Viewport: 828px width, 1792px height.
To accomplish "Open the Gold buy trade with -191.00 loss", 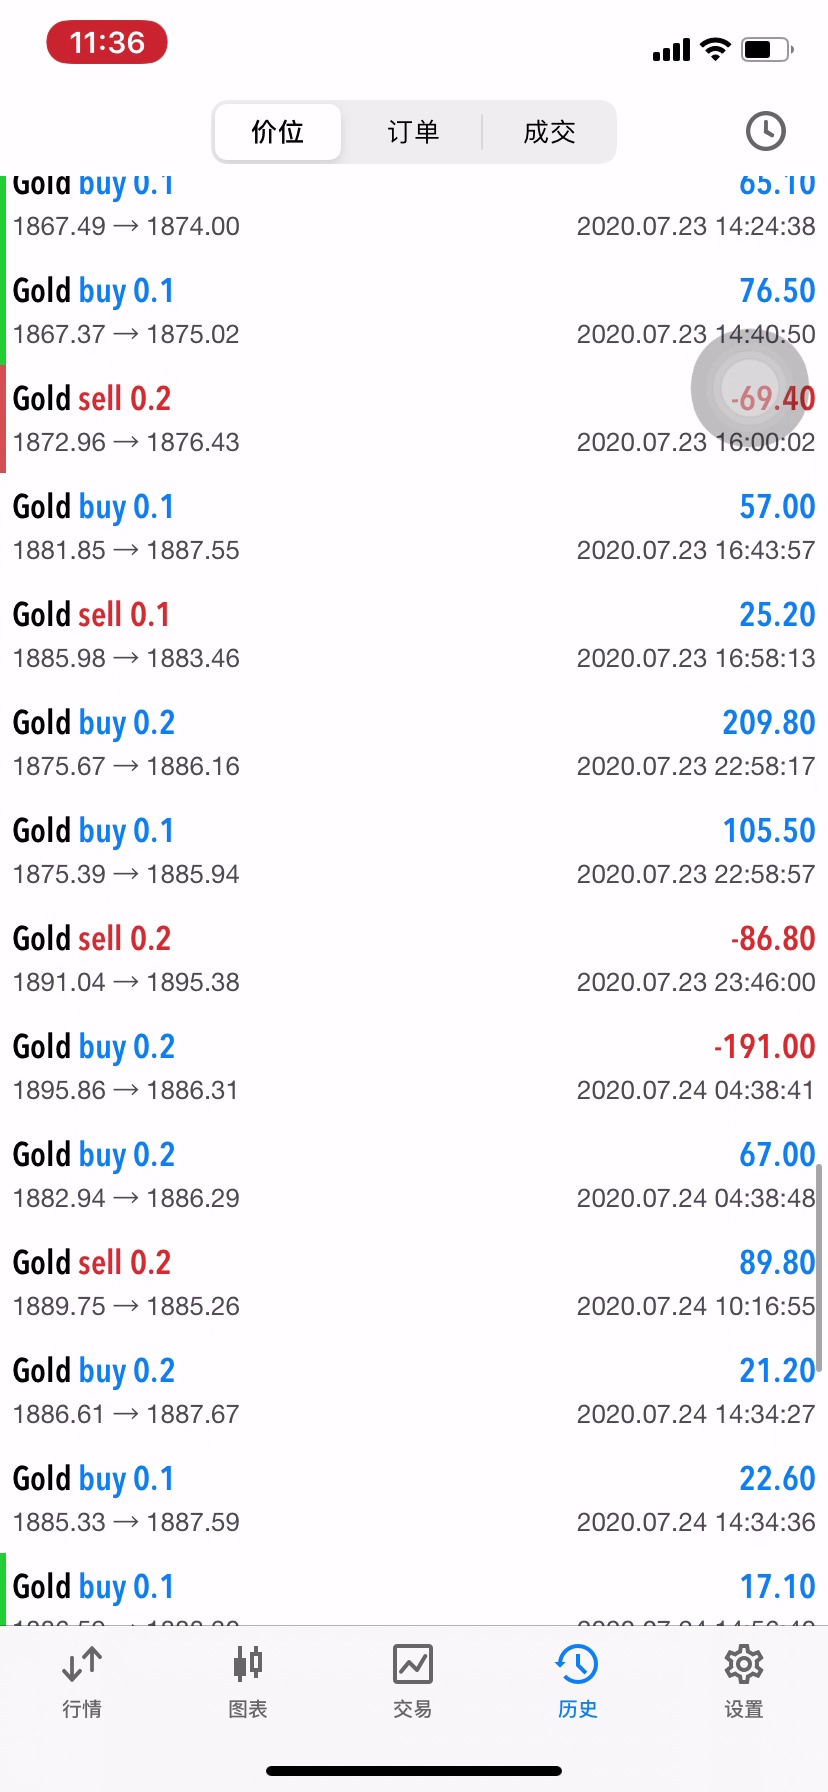I will 414,1067.
